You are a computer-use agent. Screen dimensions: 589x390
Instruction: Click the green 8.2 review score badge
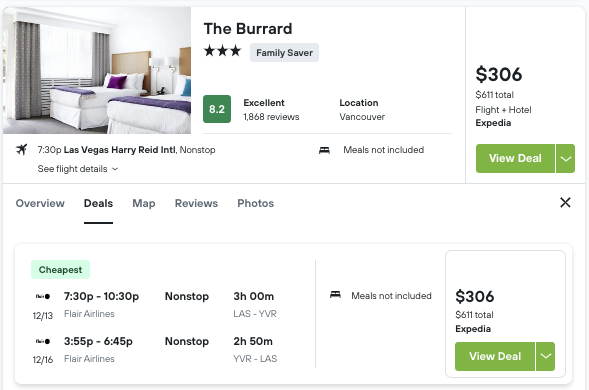[217, 109]
